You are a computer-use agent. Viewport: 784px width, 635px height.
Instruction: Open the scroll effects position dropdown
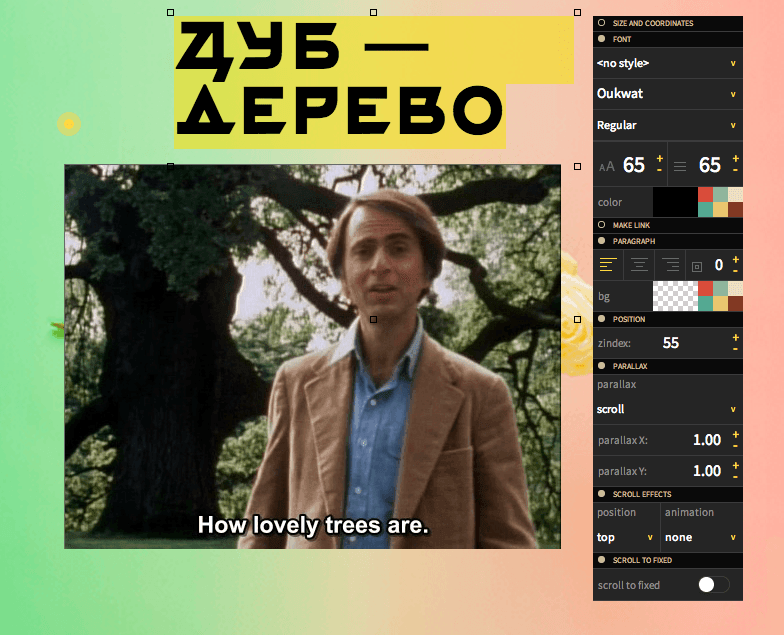coord(626,537)
